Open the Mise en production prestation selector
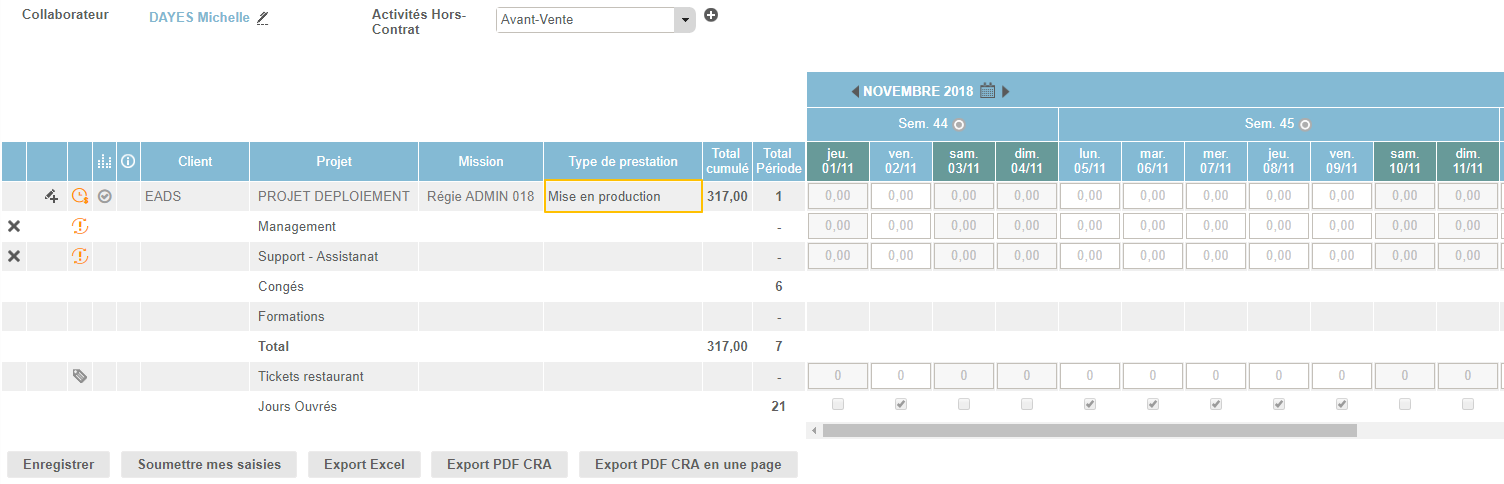 point(623,197)
